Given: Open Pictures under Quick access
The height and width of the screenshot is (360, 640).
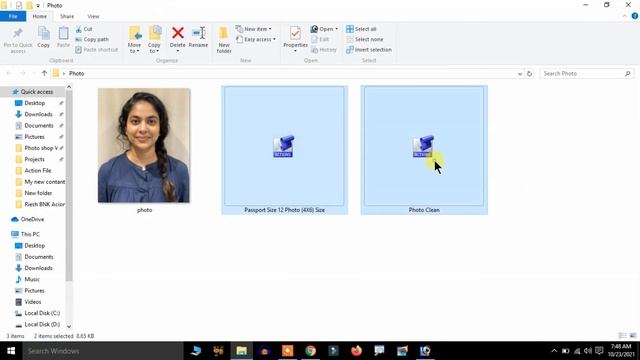Looking at the screenshot, I should pos(34,137).
